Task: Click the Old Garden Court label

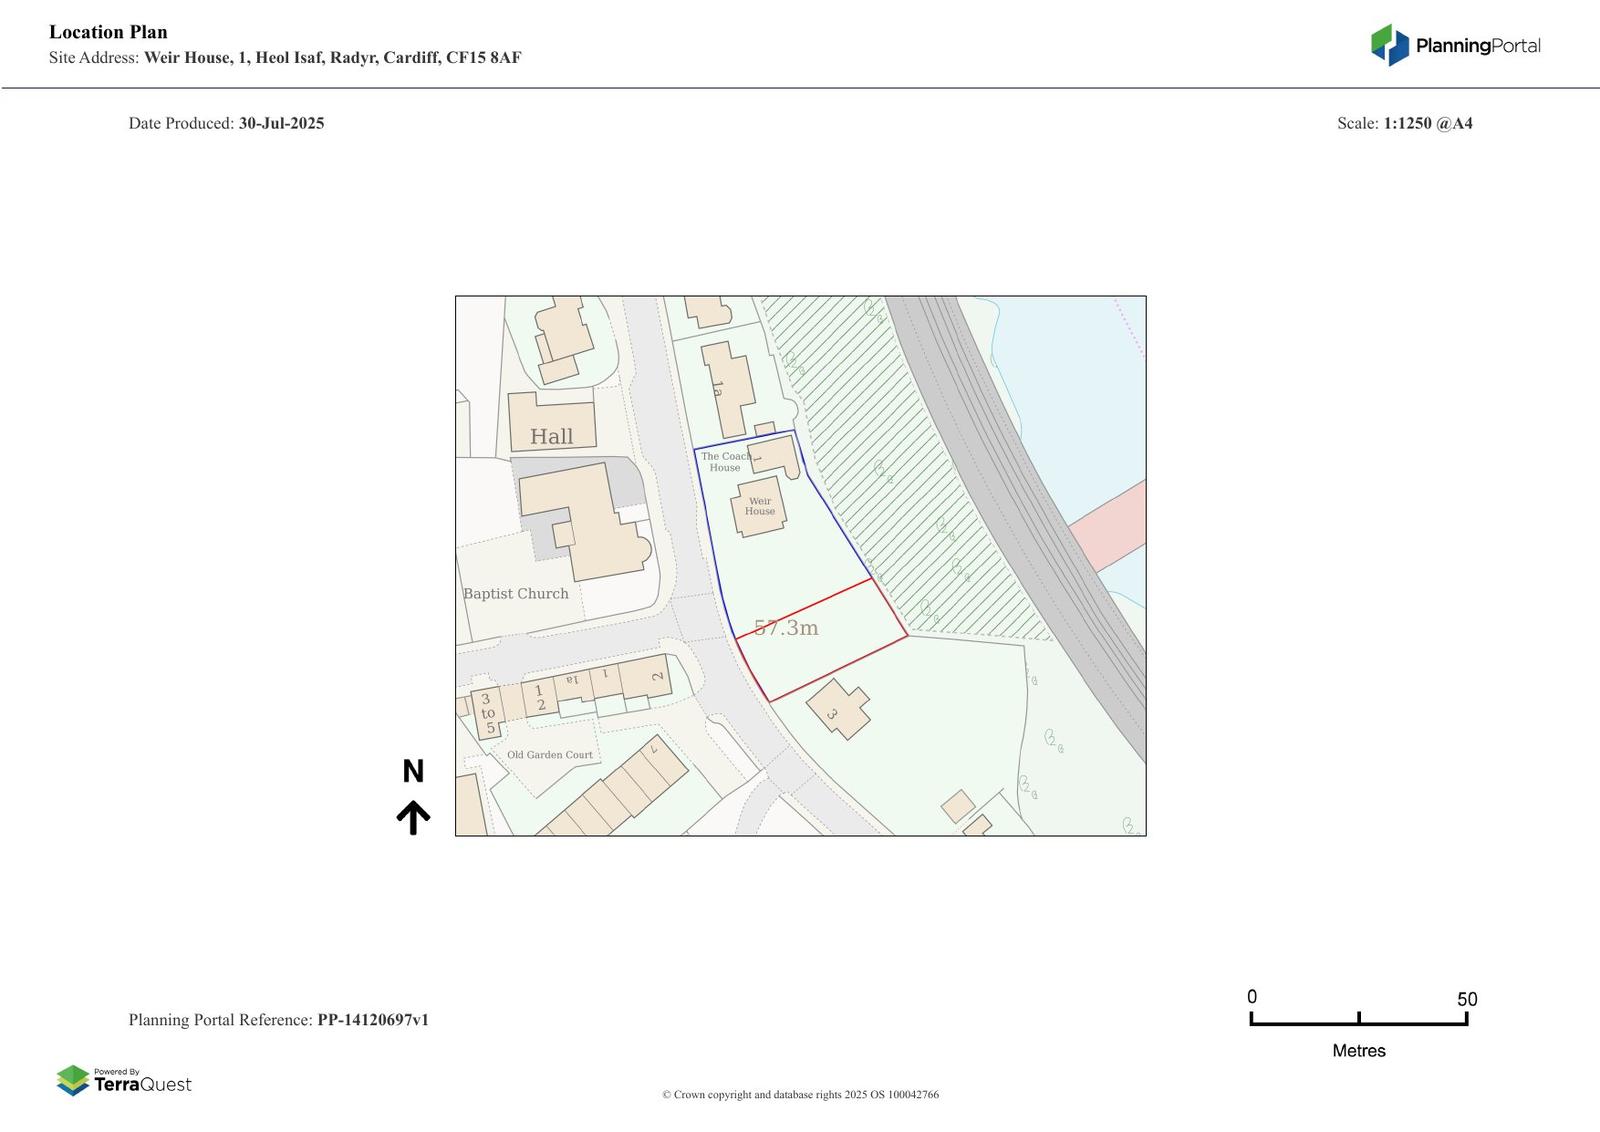Action: (x=549, y=755)
